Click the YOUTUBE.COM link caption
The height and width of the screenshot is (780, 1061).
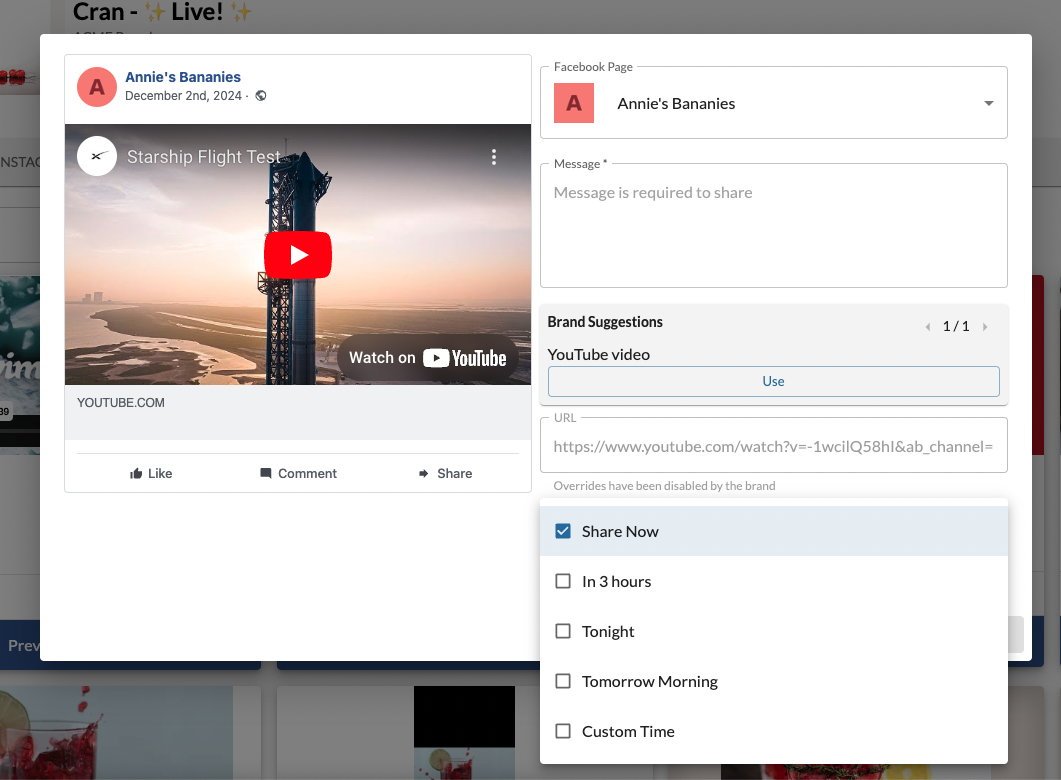pyautogui.click(x=121, y=403)
